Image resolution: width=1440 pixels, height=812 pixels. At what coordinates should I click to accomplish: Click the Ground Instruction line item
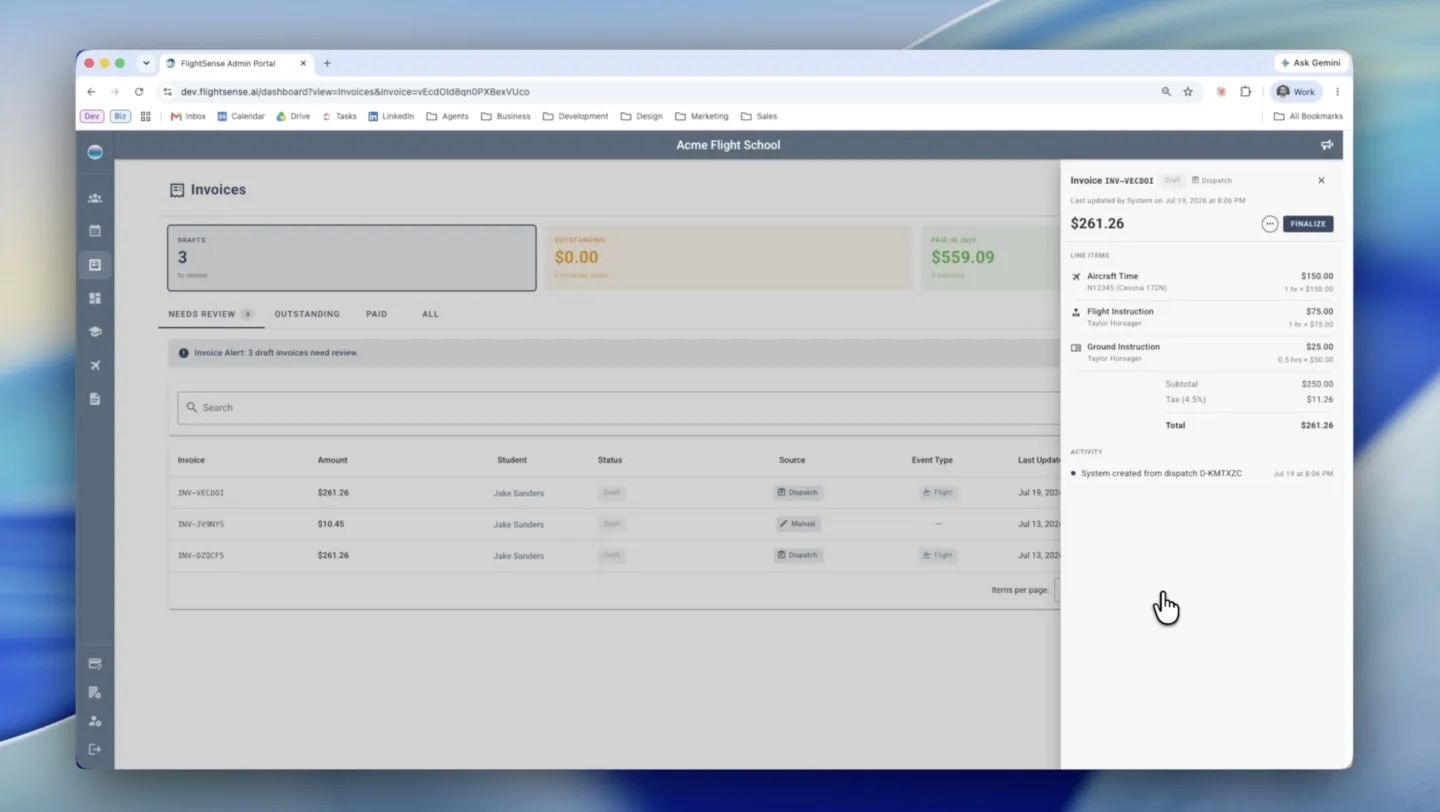(x=1201, y=352)
